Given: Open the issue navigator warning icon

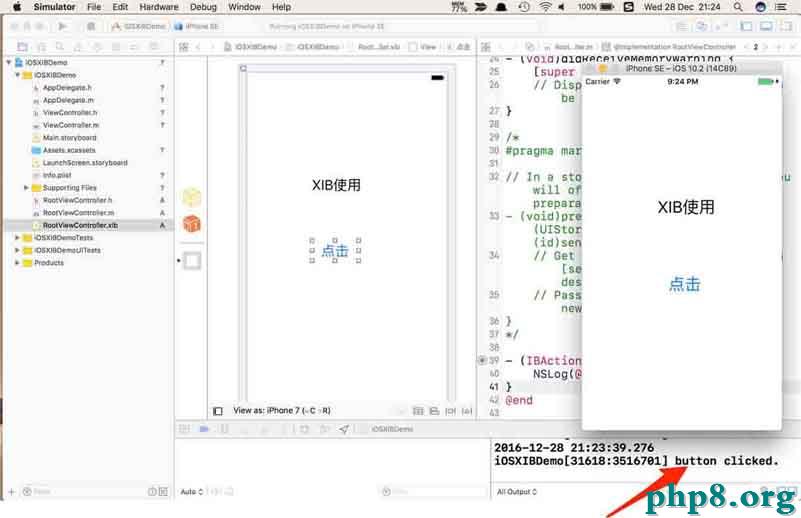Looking at the screenshot, I should tap(78, 46).
